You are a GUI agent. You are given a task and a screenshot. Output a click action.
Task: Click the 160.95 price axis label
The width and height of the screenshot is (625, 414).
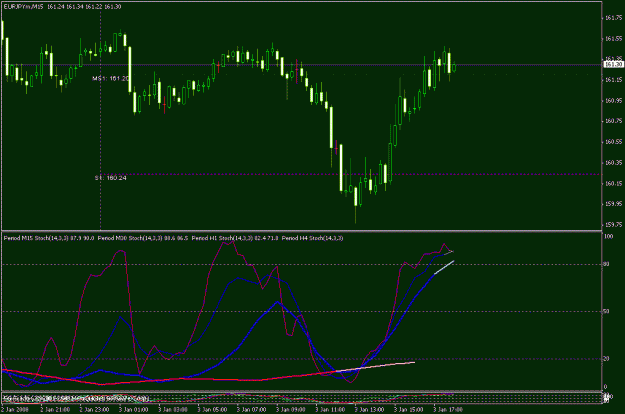pyautogui.click(x=613, y=101)
